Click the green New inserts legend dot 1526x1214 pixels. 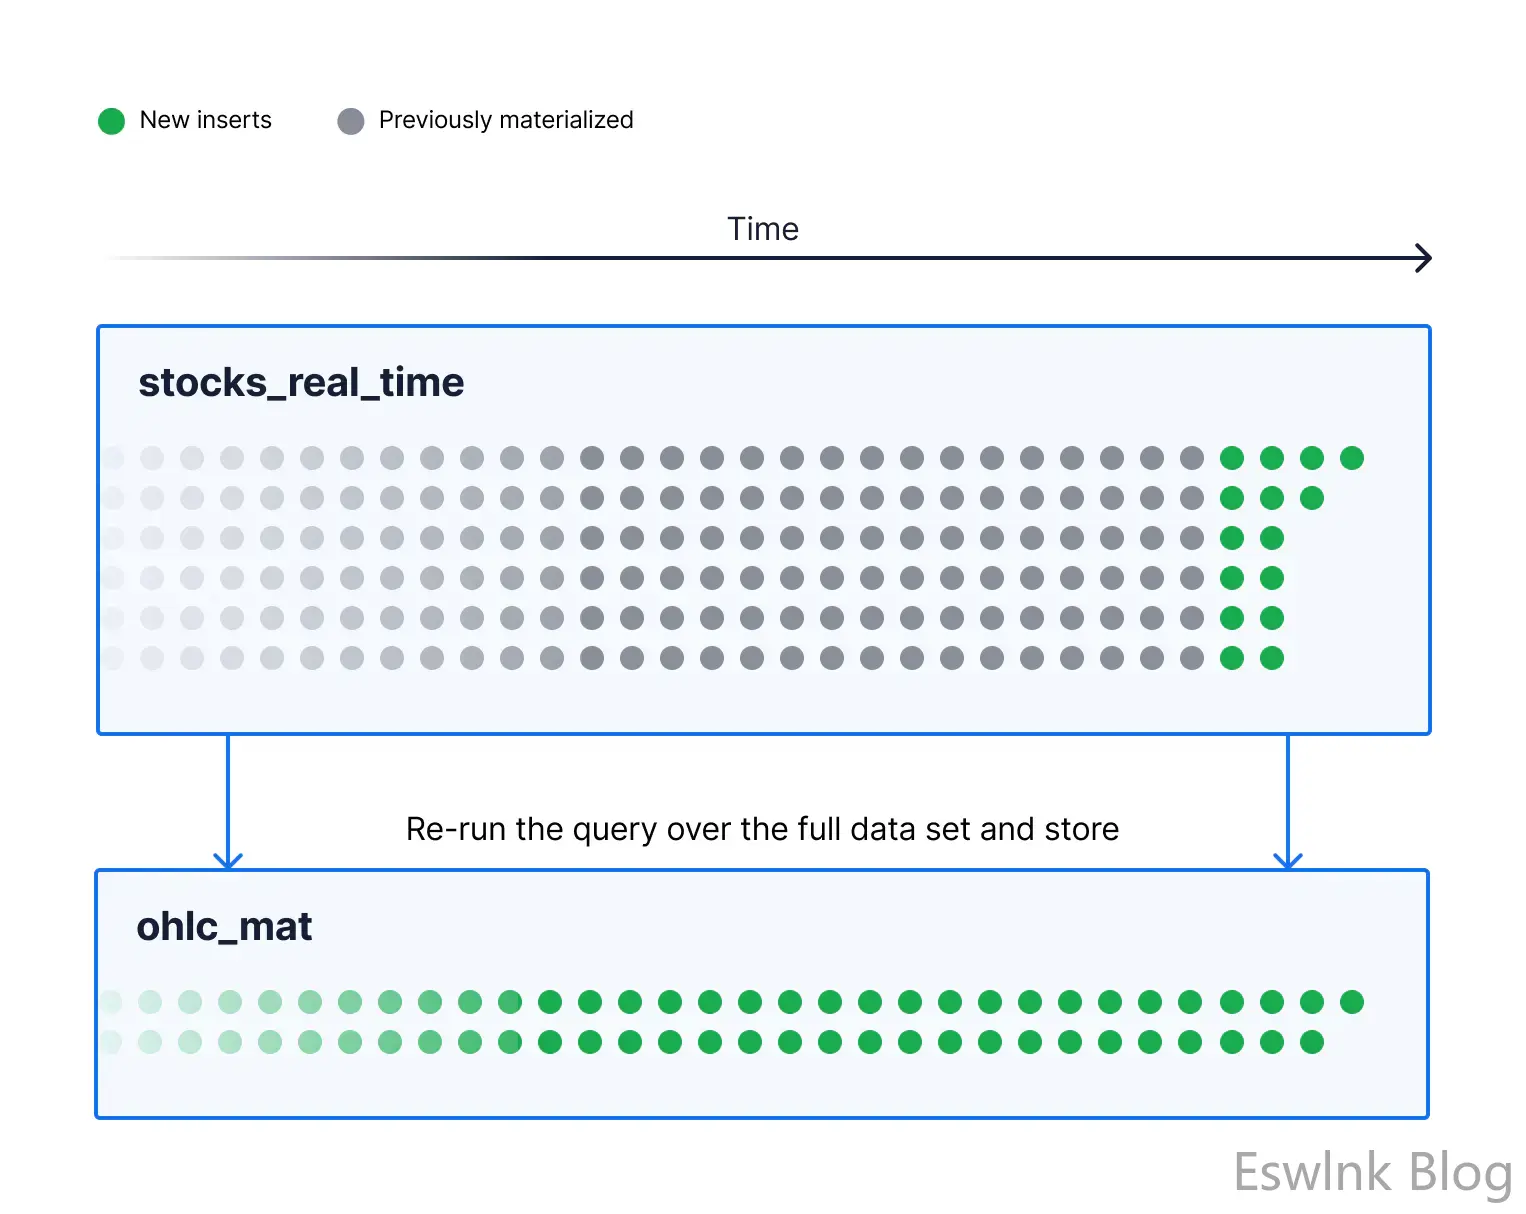111,121
